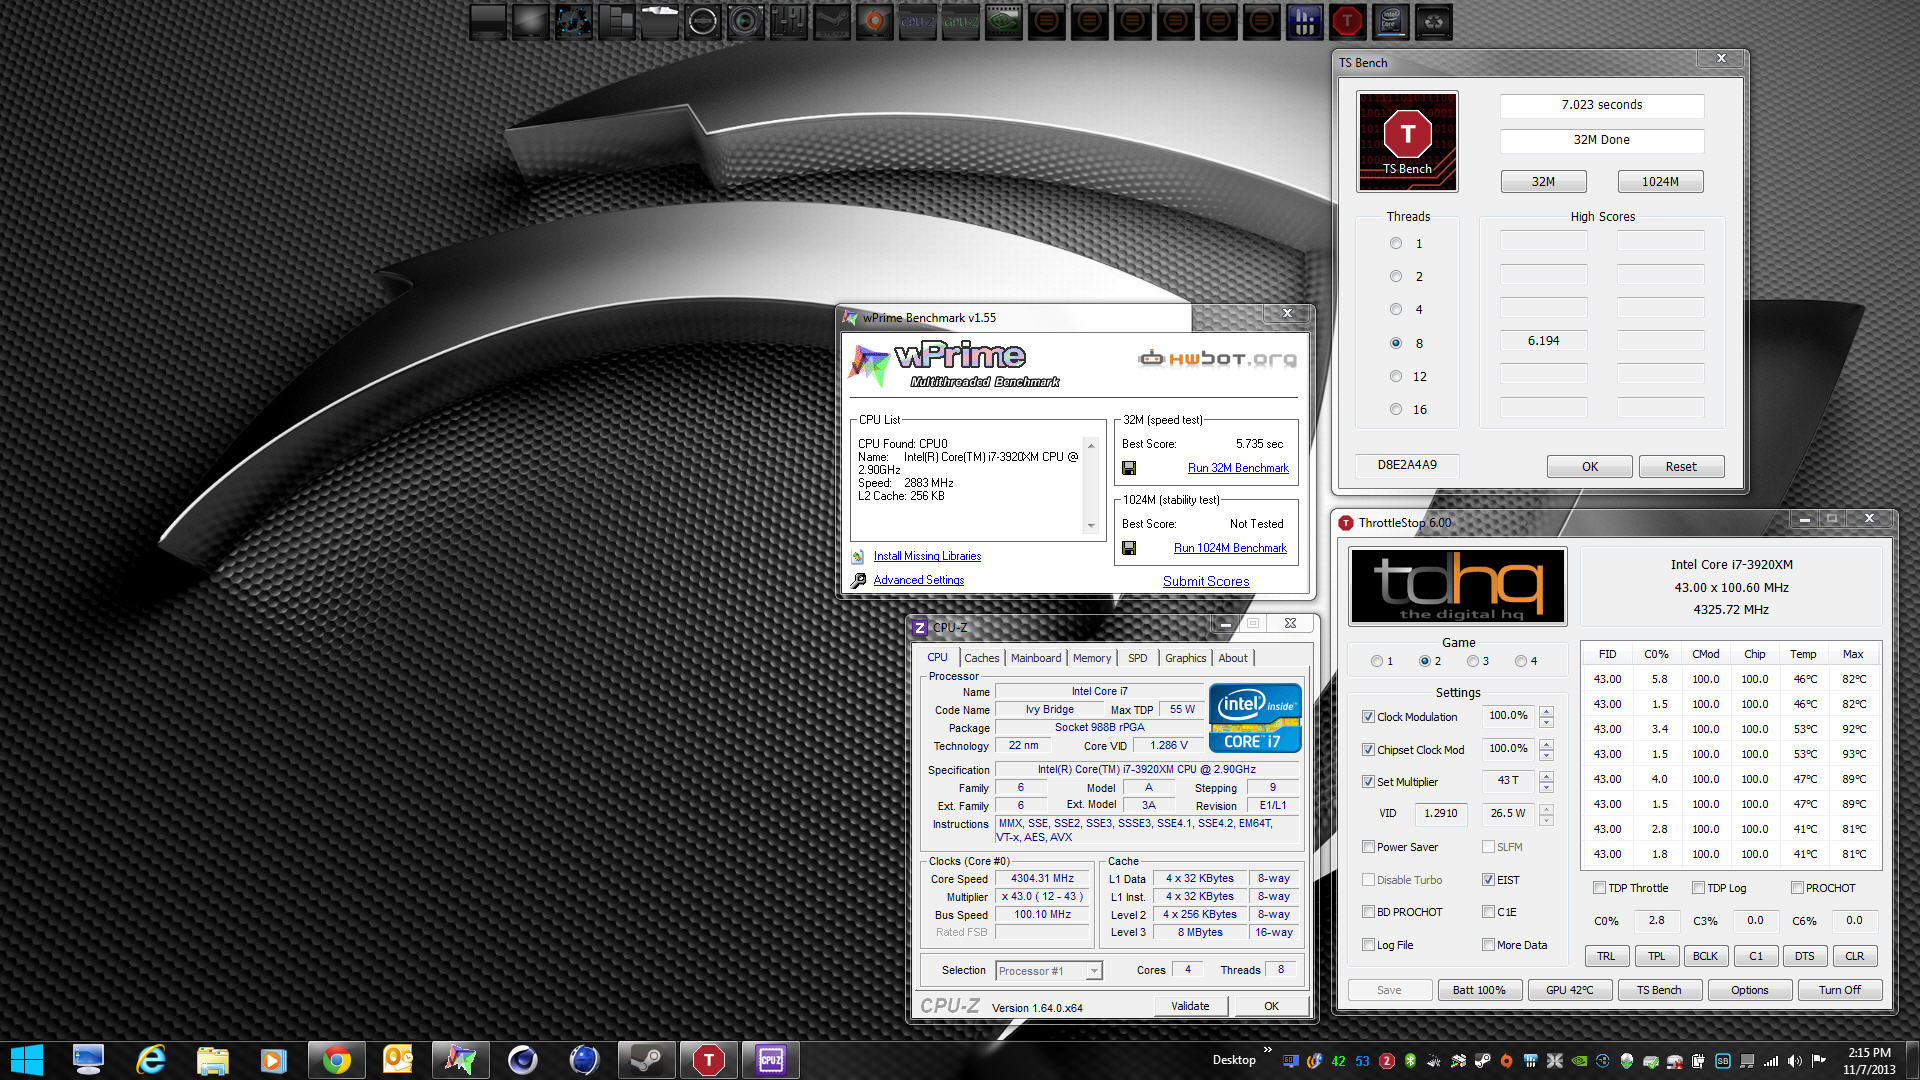
Task: Open the Intel Core dock icon
Action: 1390,22
